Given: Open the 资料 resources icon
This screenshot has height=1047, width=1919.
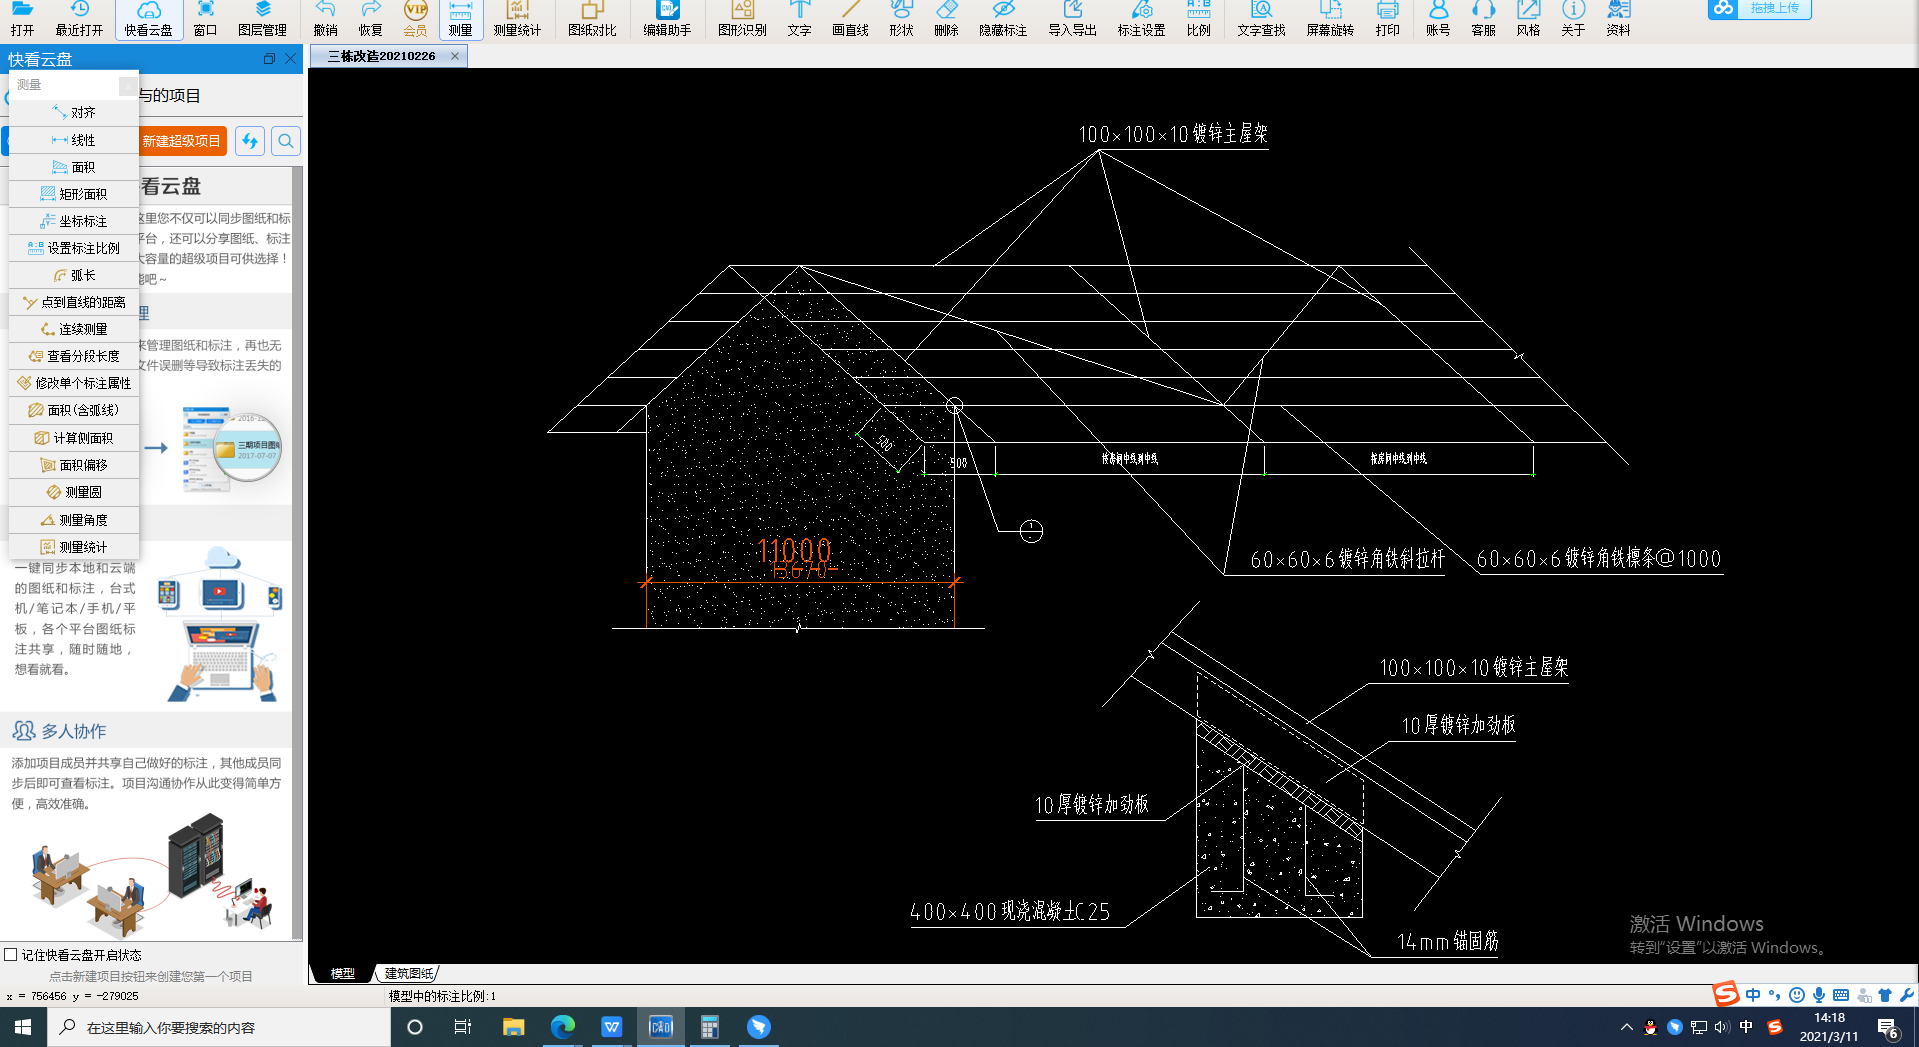Looking at the screenshot, I should [x=1618, y=19].
